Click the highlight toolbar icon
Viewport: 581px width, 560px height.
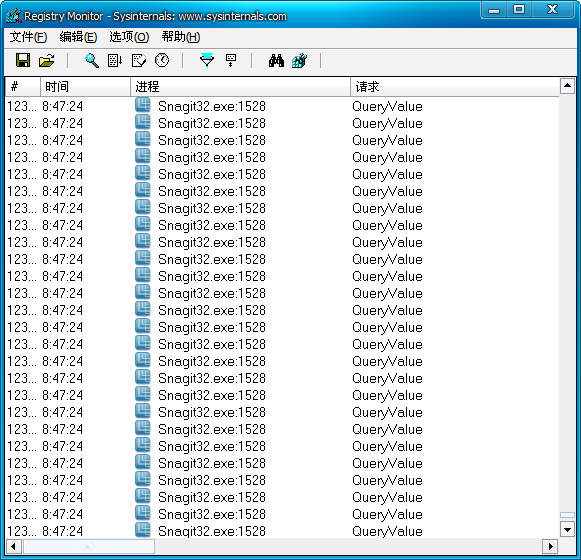[231, 60]
